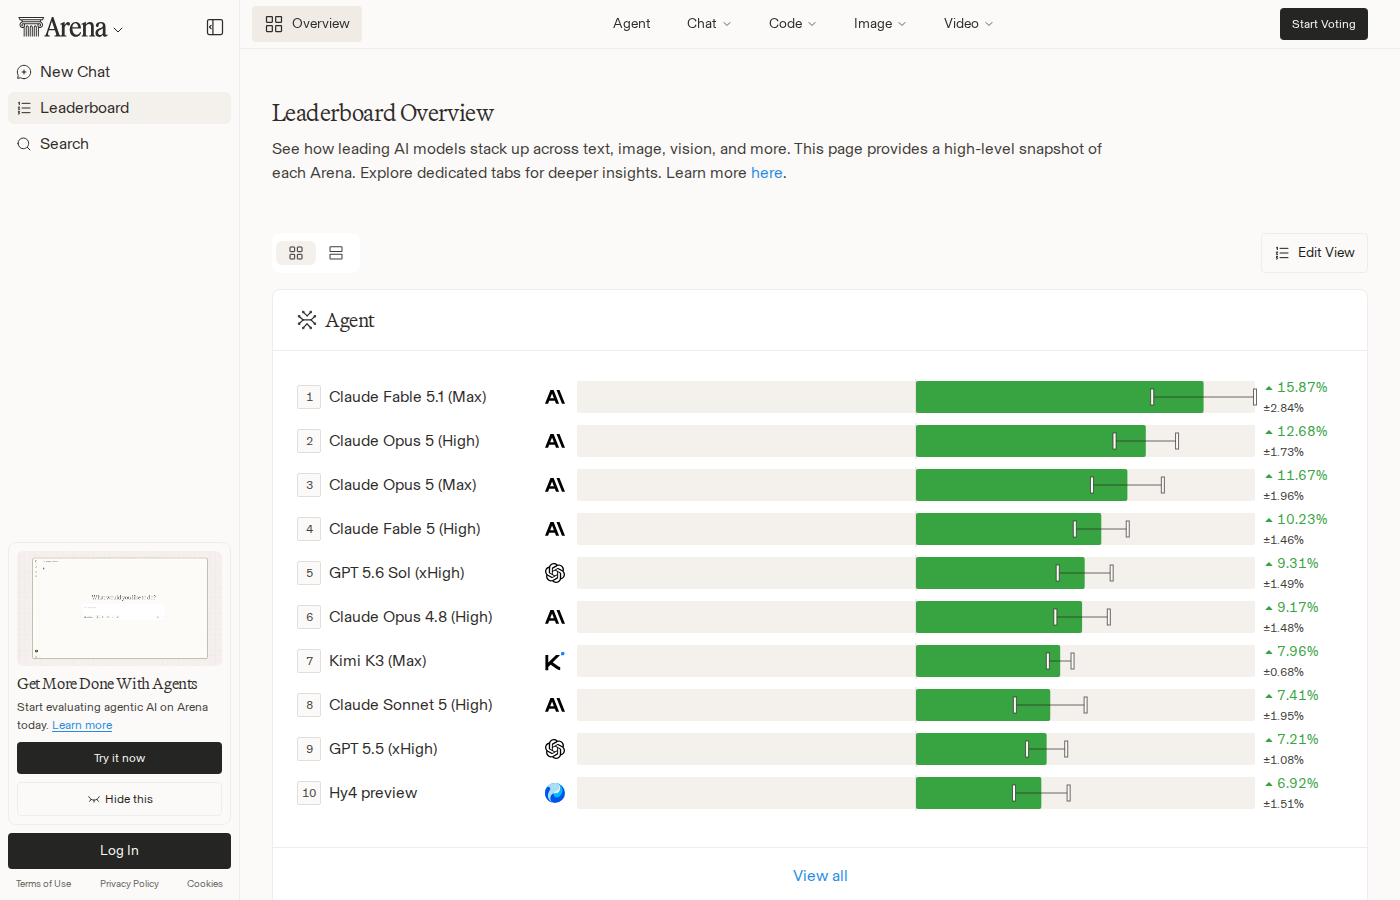Switch to grid view layout
This screenshot has height=900, width=1400.
point(296,253)
